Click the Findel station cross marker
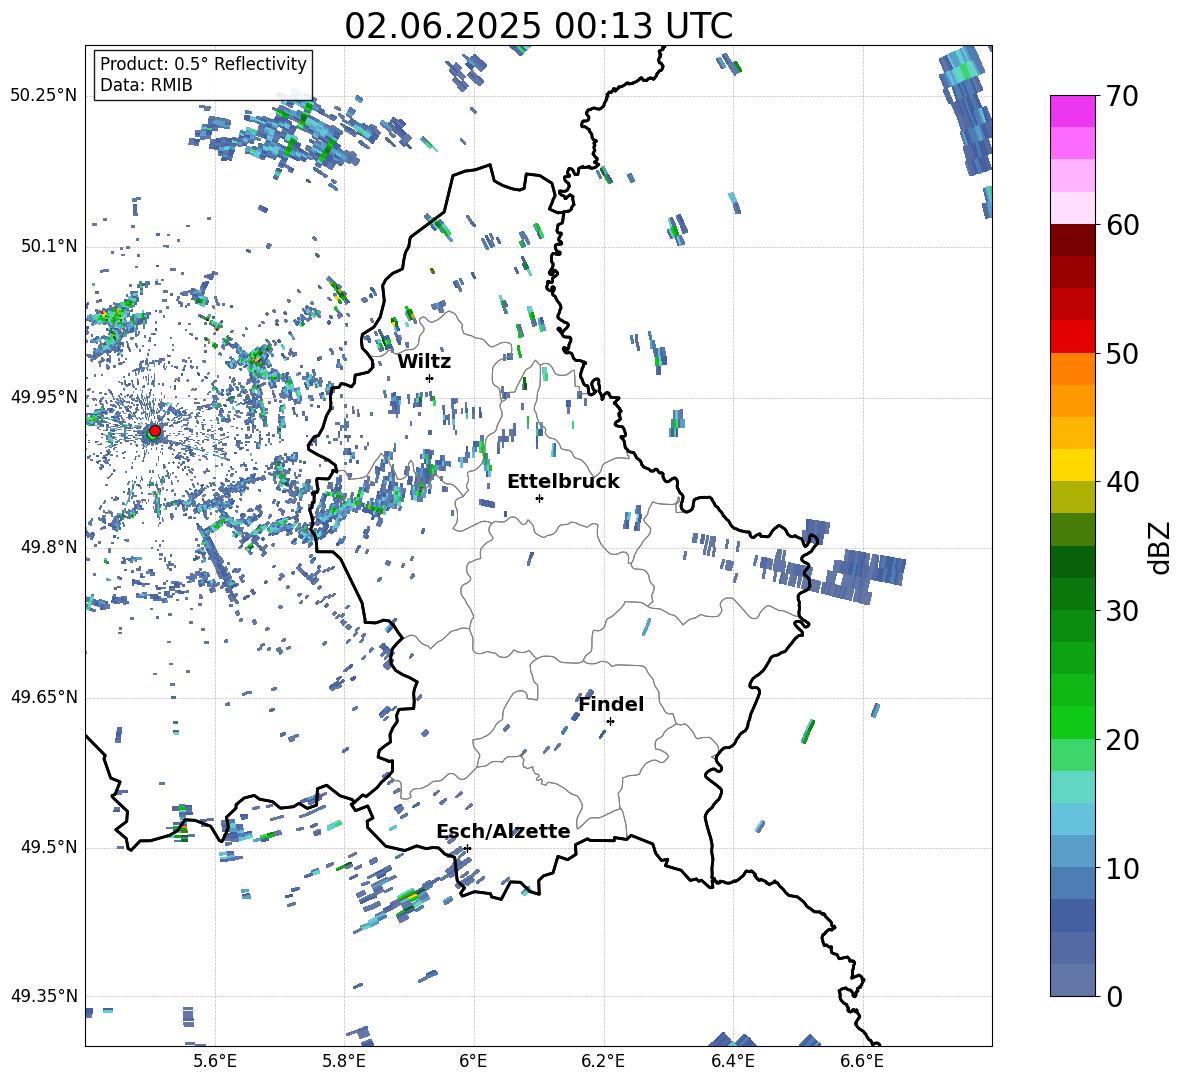The height and width of the screenshot is (1081, 1184). pyautogui.click(x=610, y=721)
